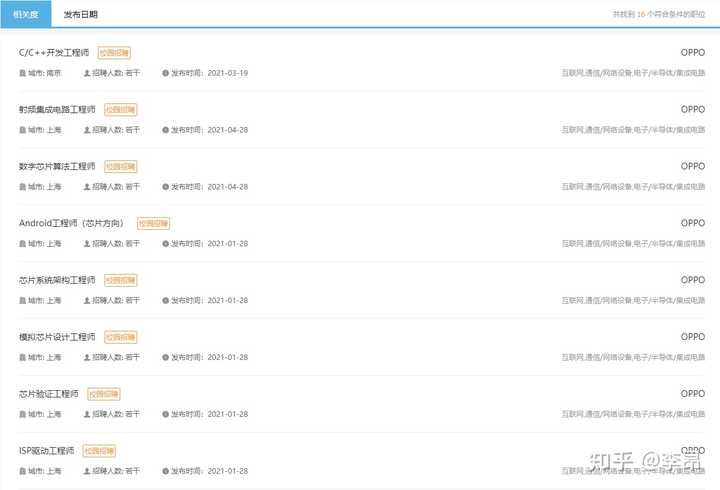Click date 2021-04-28 in 射频集成电路工程师 row

(228, 130)
